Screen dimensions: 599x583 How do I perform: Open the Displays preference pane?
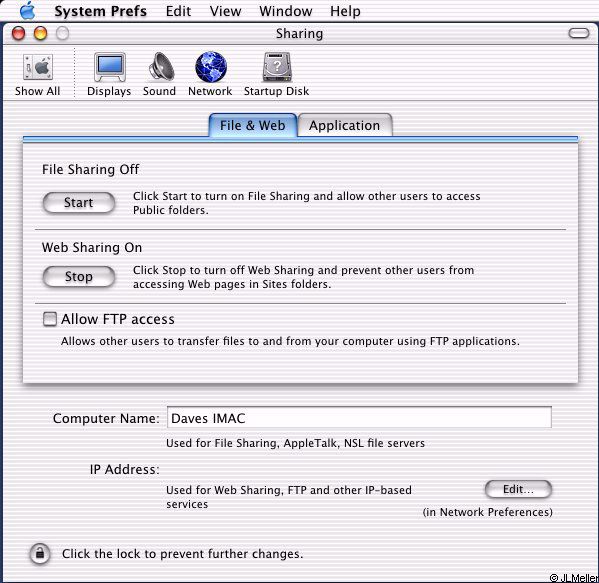coord(110,67)
